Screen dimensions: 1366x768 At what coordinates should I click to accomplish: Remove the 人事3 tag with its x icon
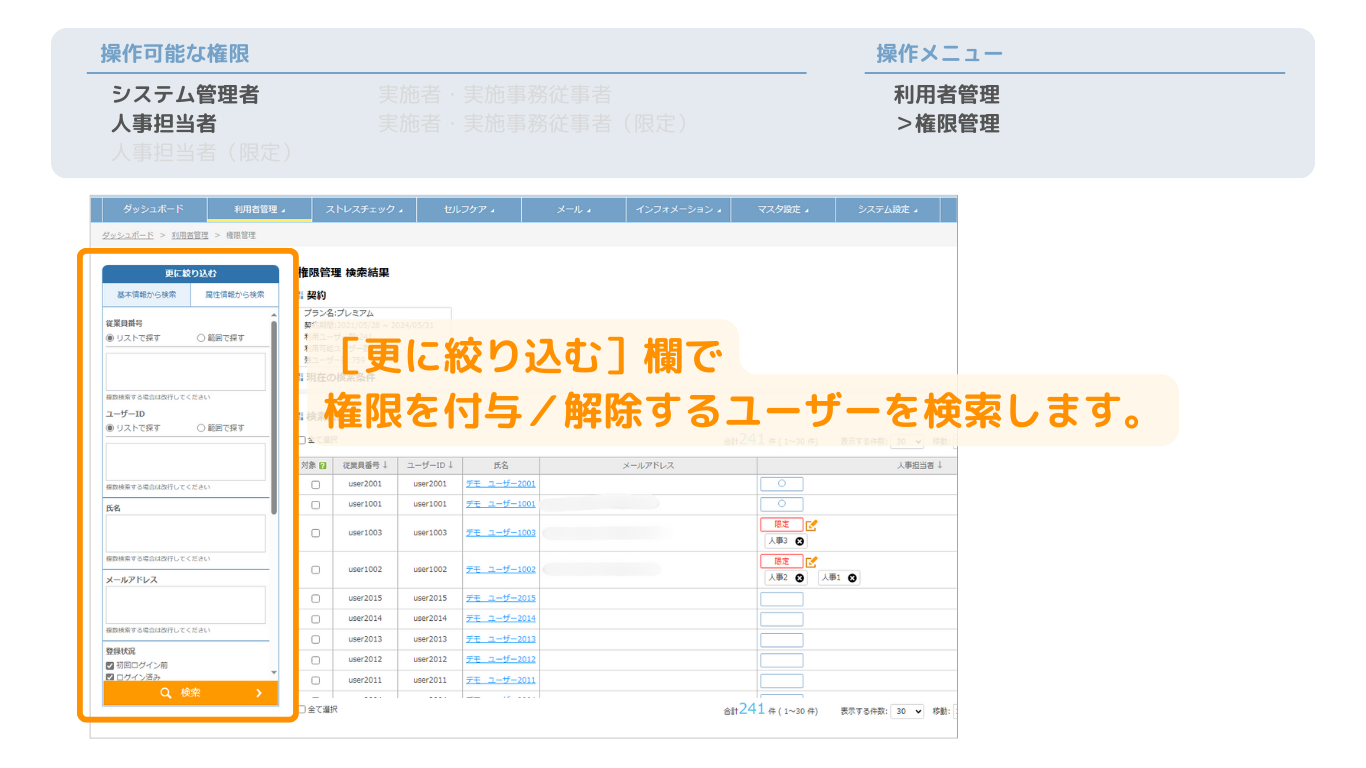pyautogui.click(x=799, y=541)
